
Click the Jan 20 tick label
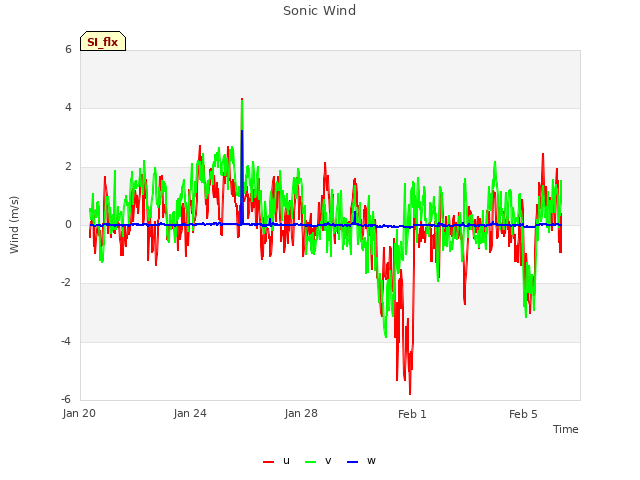pos(79,413)
